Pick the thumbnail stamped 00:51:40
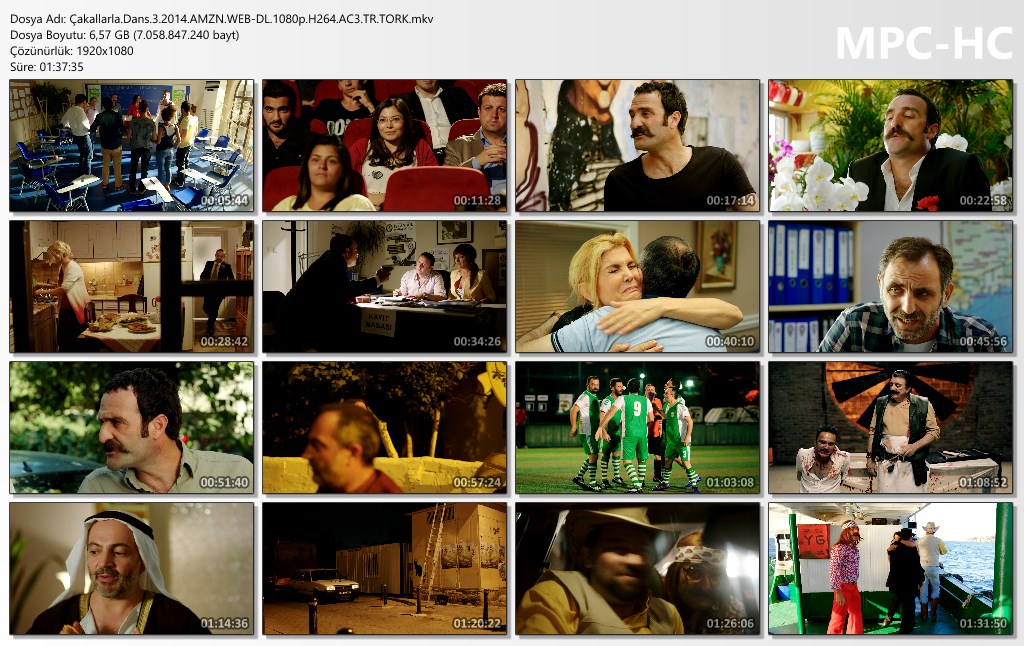 point(131,428)
